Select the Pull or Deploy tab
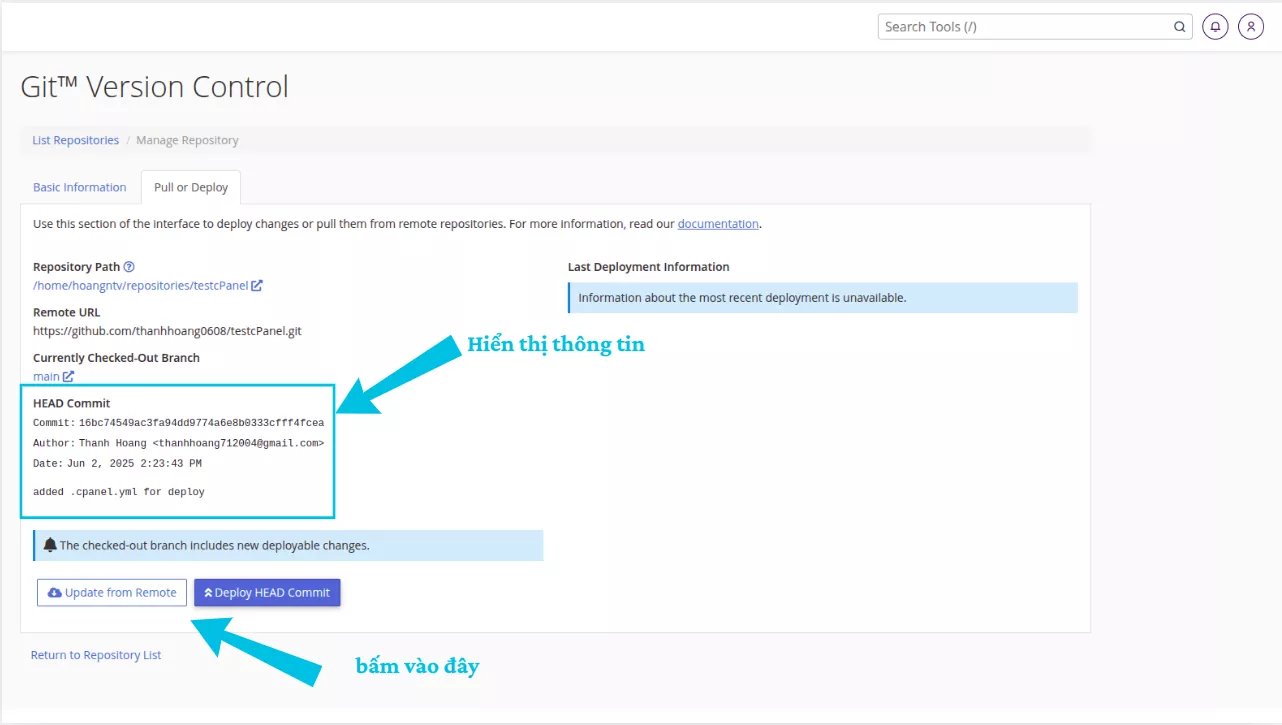This screenshot has width=1282, height=725. [190, 187]
